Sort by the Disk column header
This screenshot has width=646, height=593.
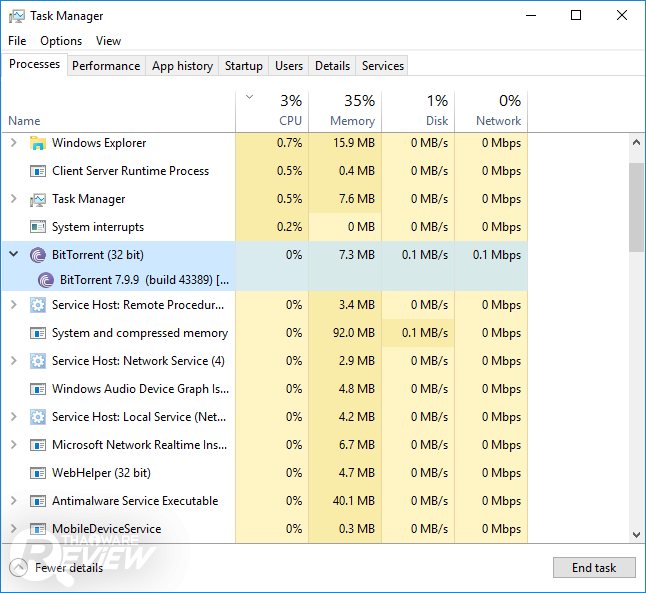coord(418,111)
